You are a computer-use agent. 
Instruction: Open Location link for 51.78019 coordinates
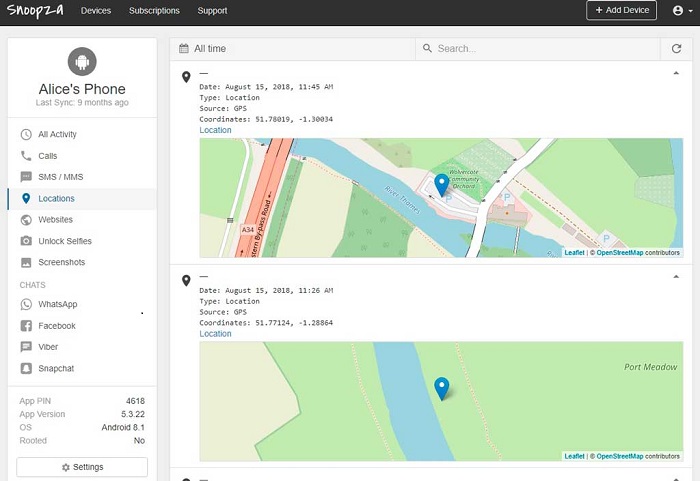215,130
